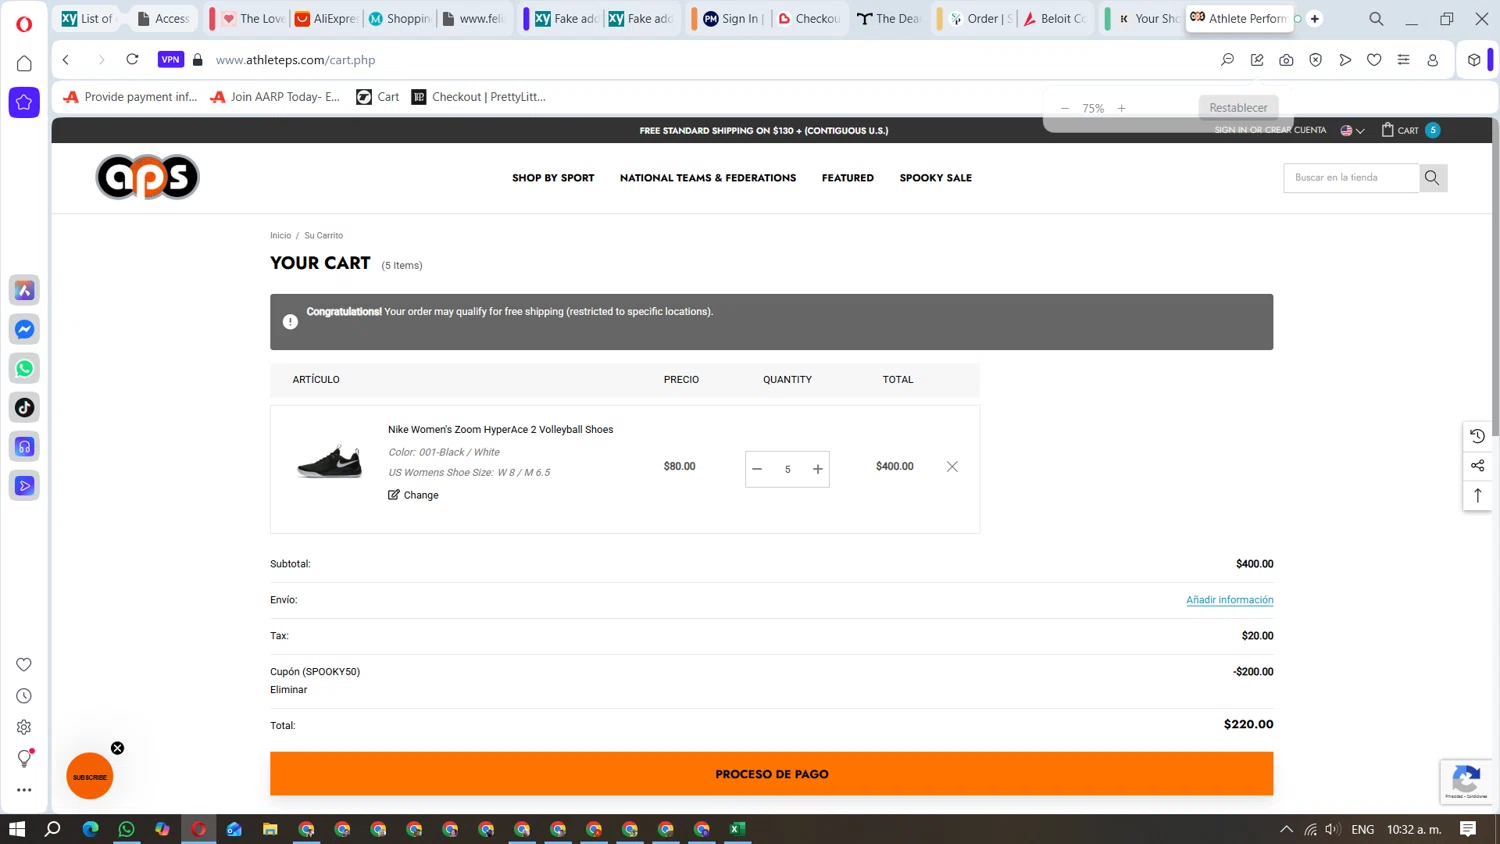1500x844 pixels.
Task: Open the Easy Setup toolbar icon
Action: tap(1403, 60)
